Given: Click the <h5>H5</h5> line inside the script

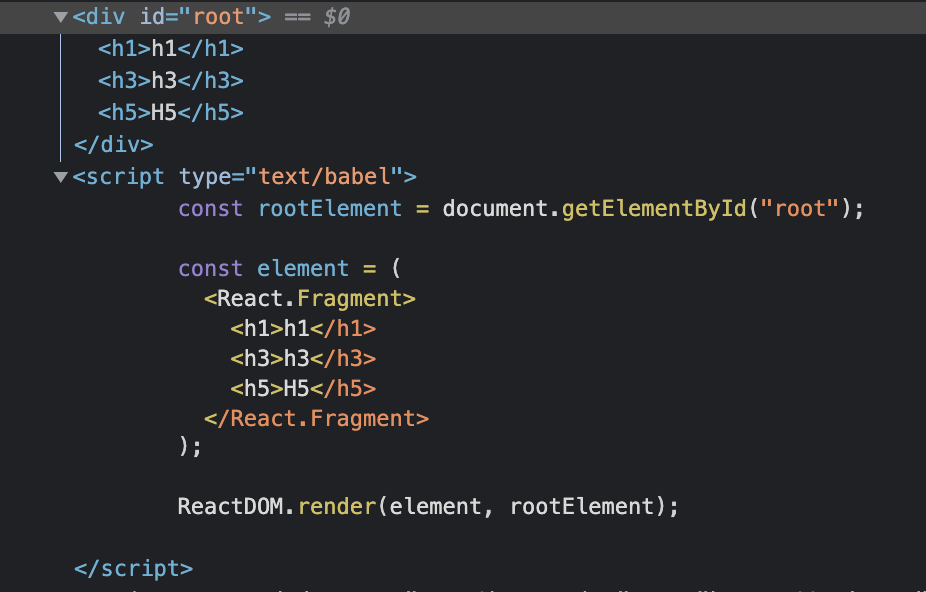Looking at the screenshot, I should pyautogui.click(x=303, y=389).
